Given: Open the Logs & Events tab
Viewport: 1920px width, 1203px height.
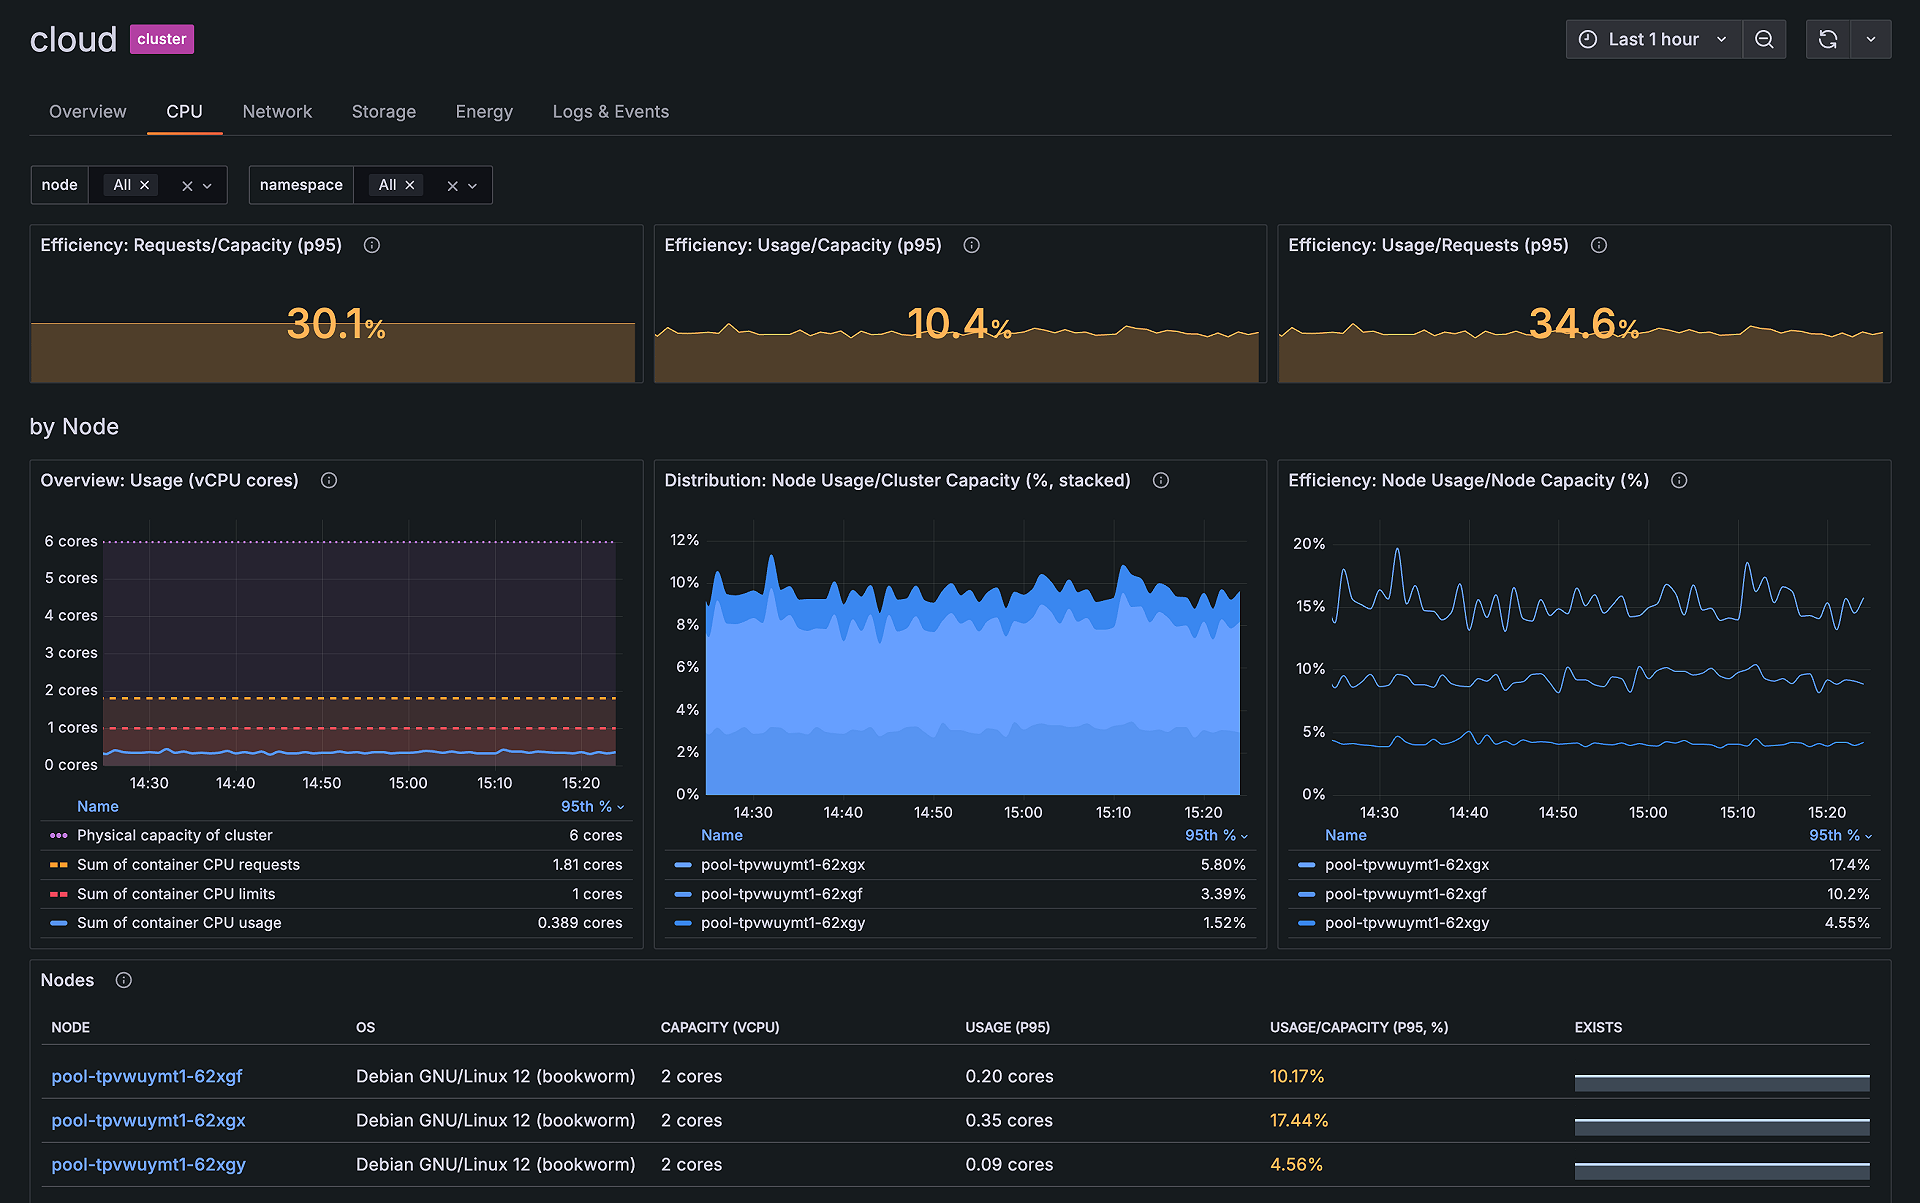Looking at the screenshot, I should pyautogui.click(x=610, y=112).
